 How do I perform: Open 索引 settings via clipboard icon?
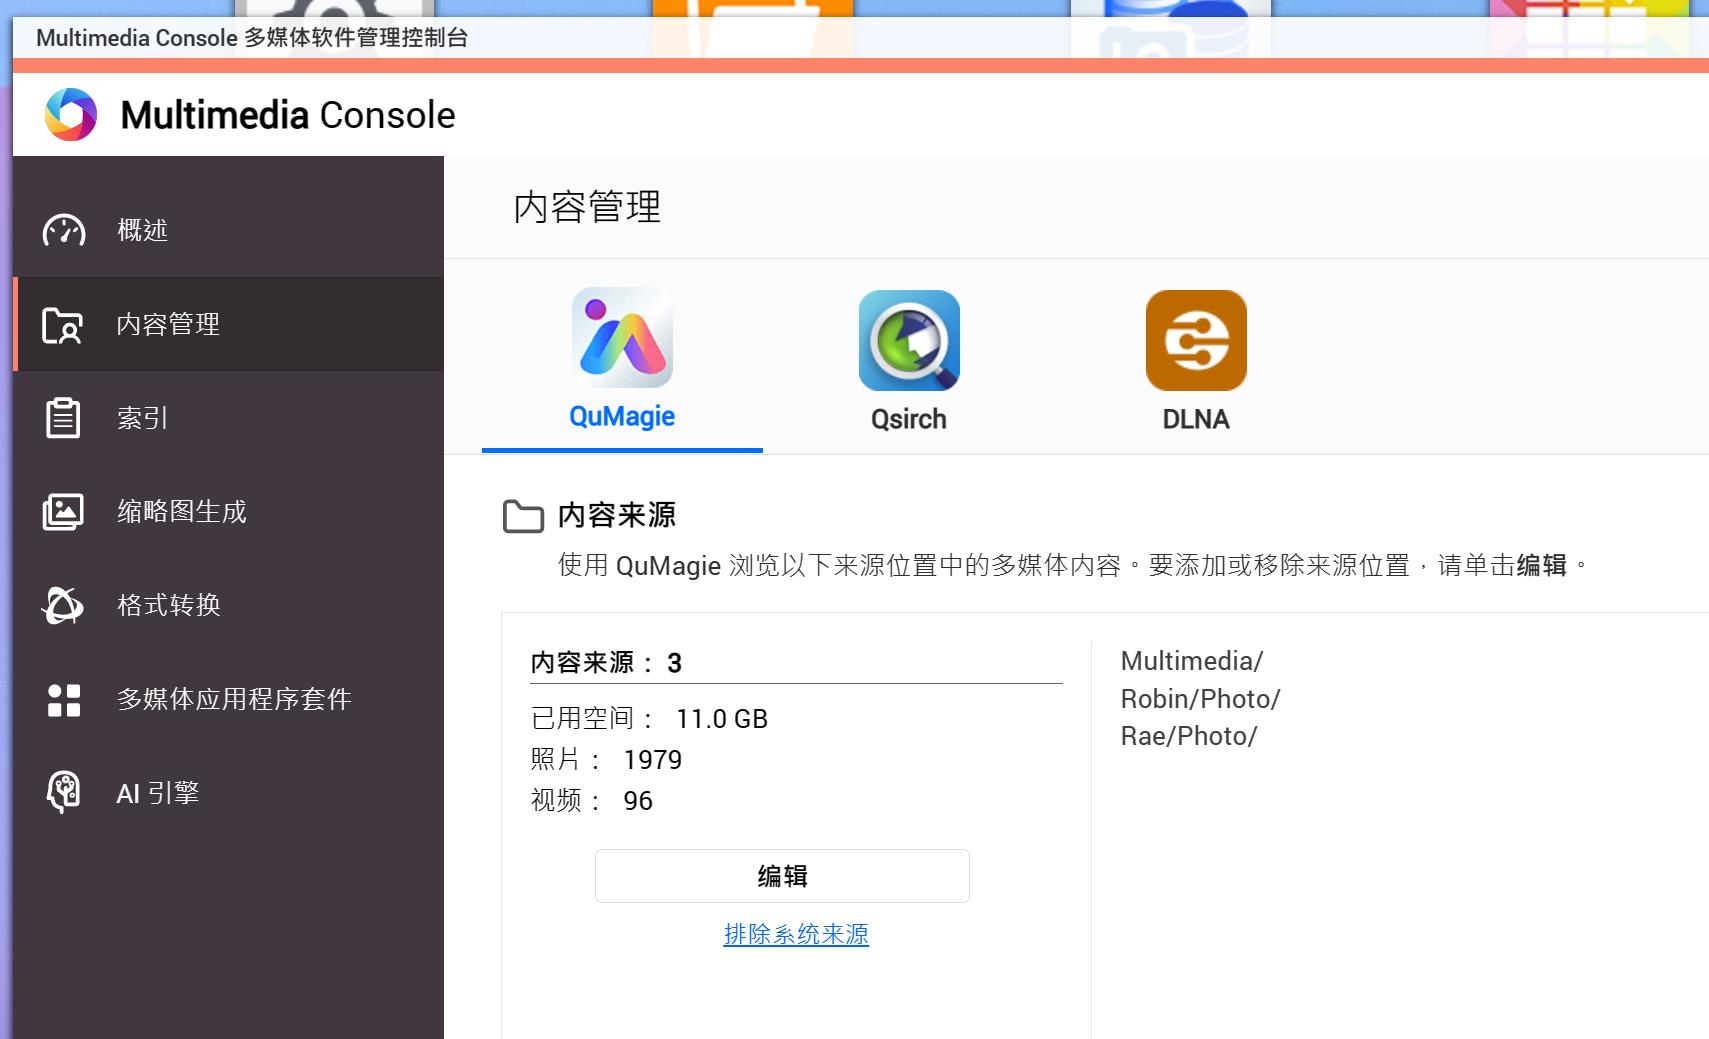(63, 417)
